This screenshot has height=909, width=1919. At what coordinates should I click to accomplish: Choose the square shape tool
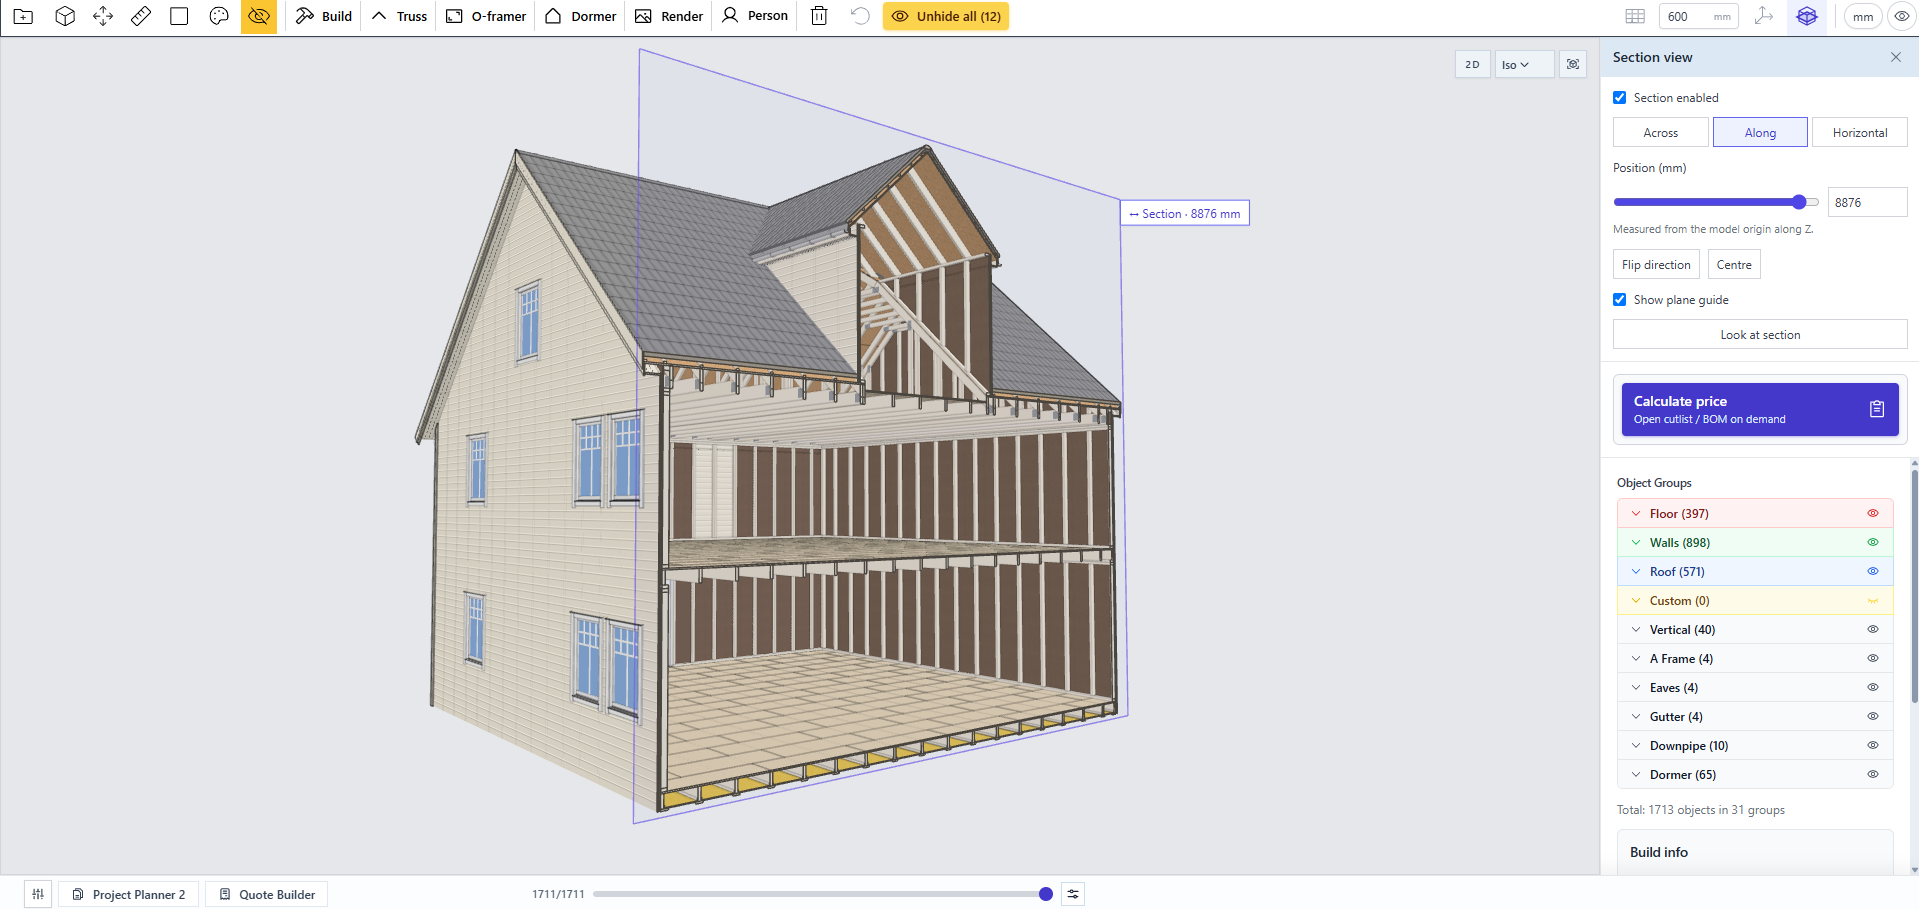pyautogui.click(x=179, y=16)
